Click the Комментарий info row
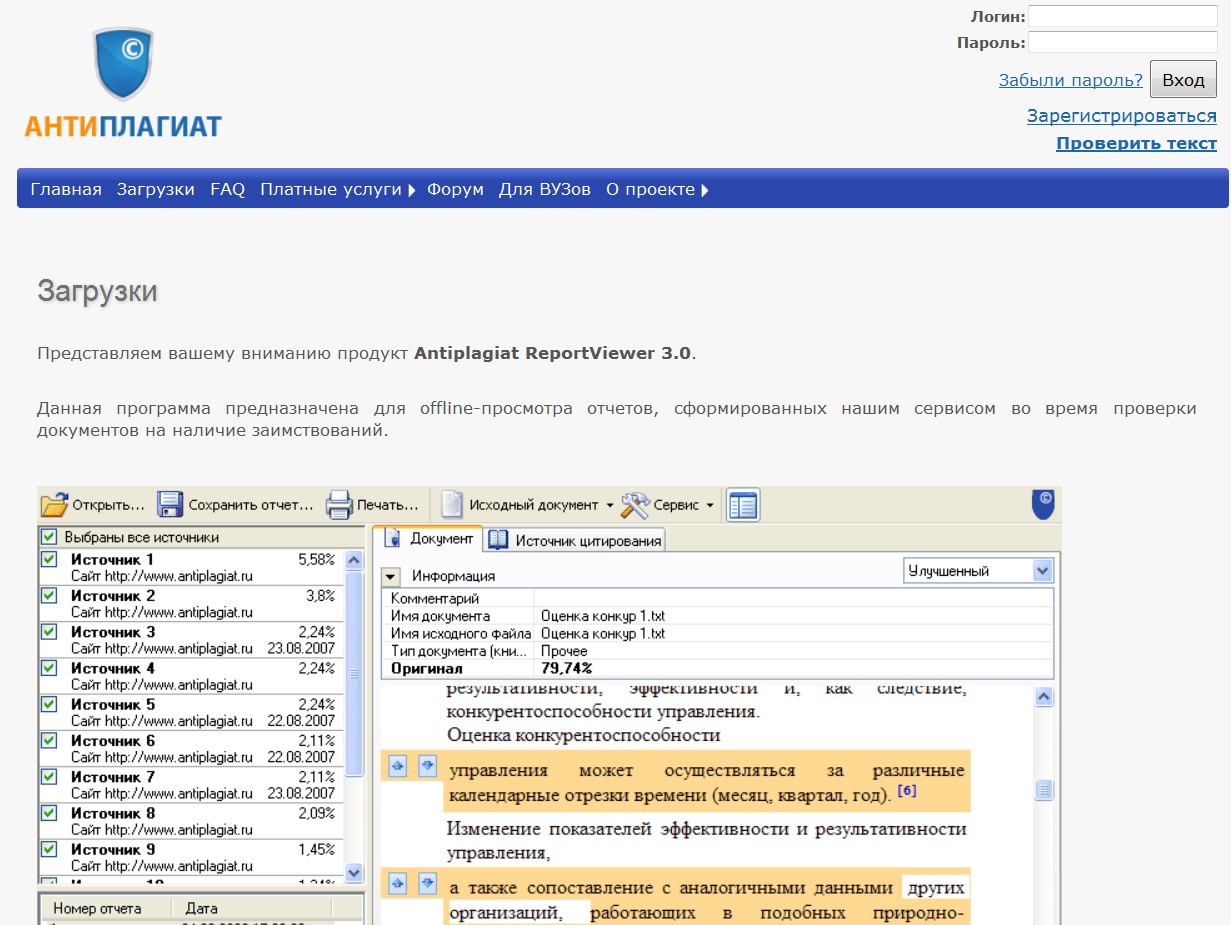The height and width of the screenshot is (925, 1231). pos(717,598)
